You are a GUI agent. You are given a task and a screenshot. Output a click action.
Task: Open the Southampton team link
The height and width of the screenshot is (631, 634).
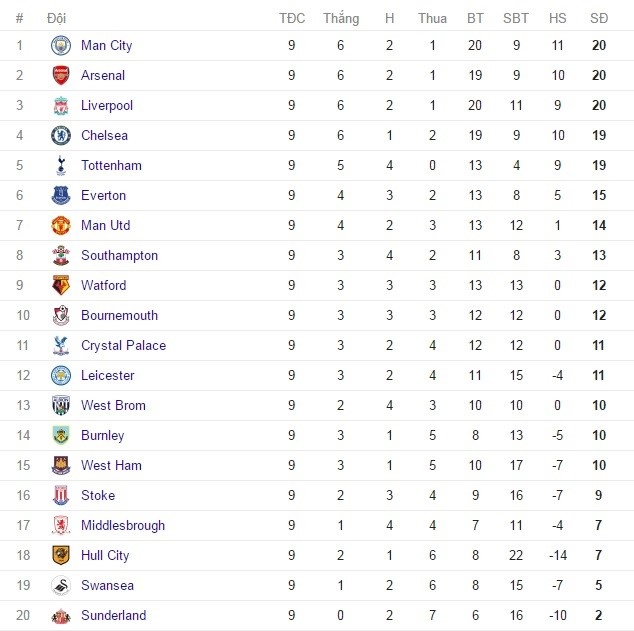(119, 256)
